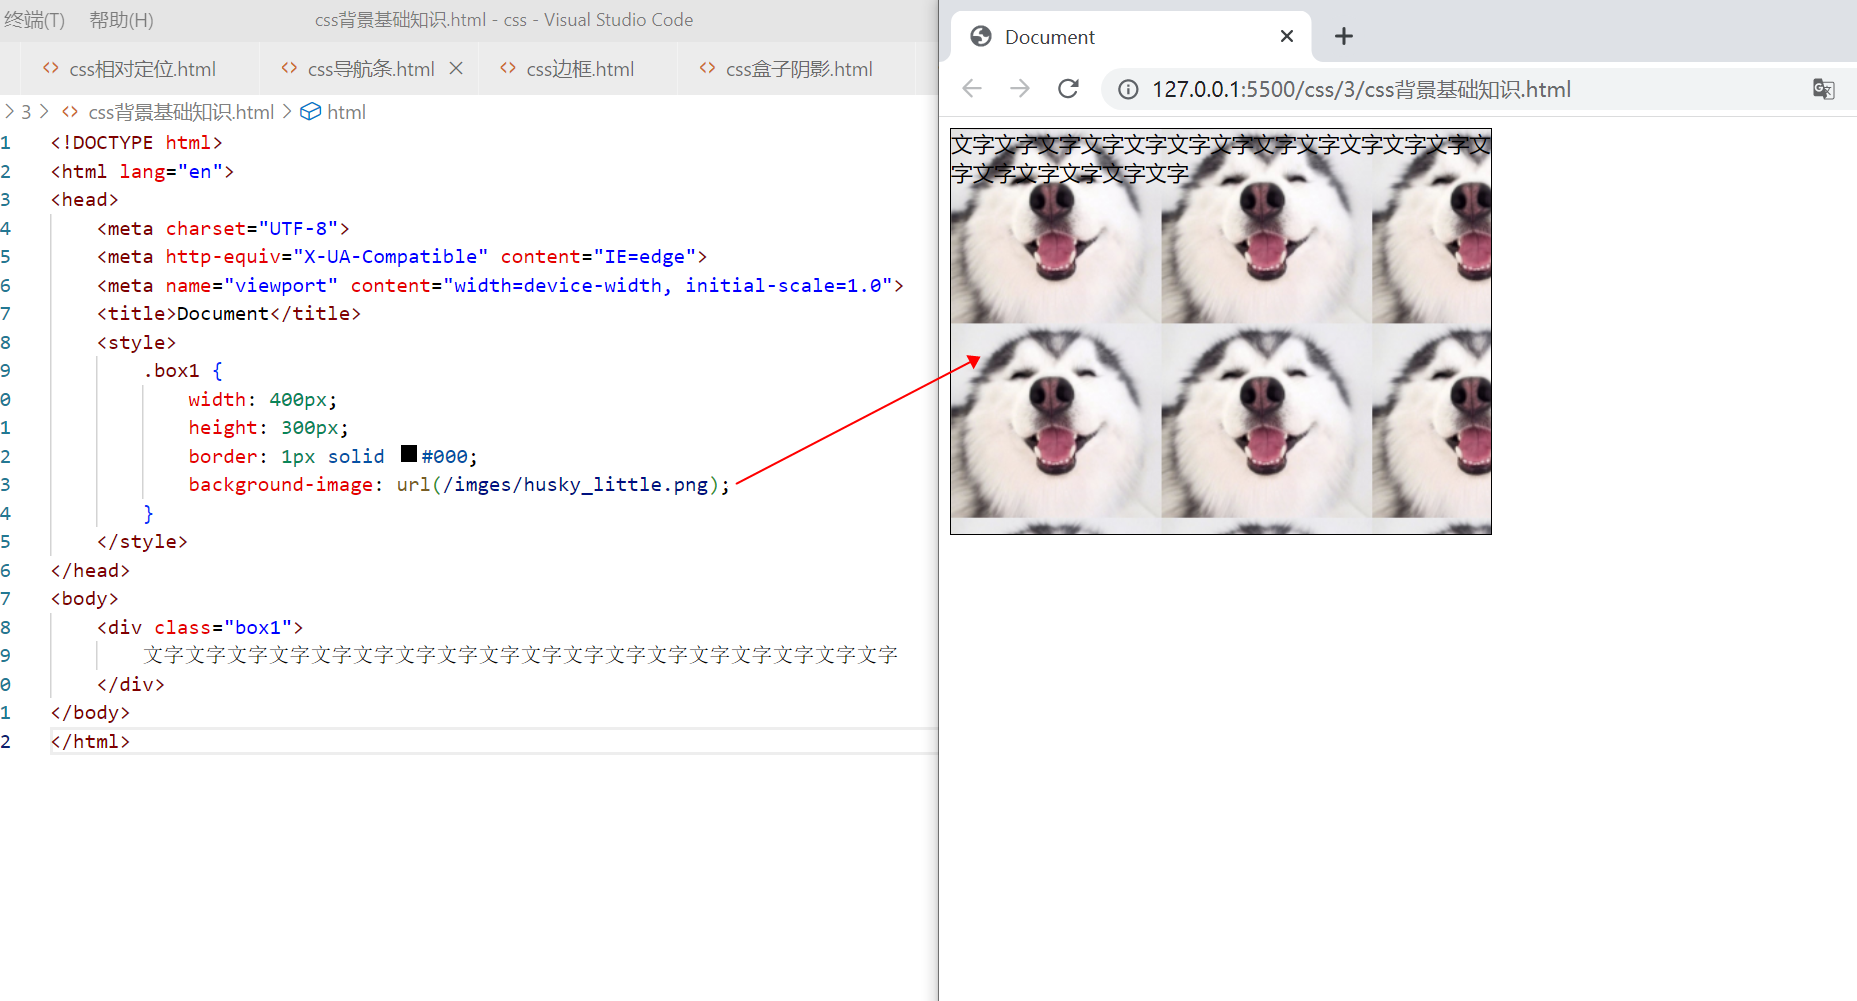Click the globe favicon on Document tab
Screen dimensions: 1857x1001
pos(981,37)
